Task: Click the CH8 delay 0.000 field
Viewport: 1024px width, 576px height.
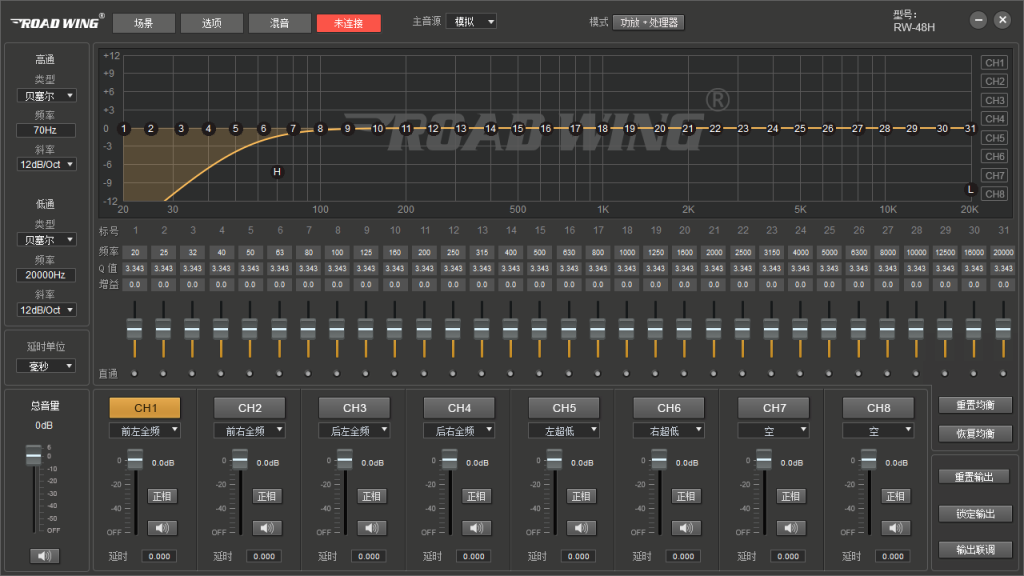Action: [893, 556]
